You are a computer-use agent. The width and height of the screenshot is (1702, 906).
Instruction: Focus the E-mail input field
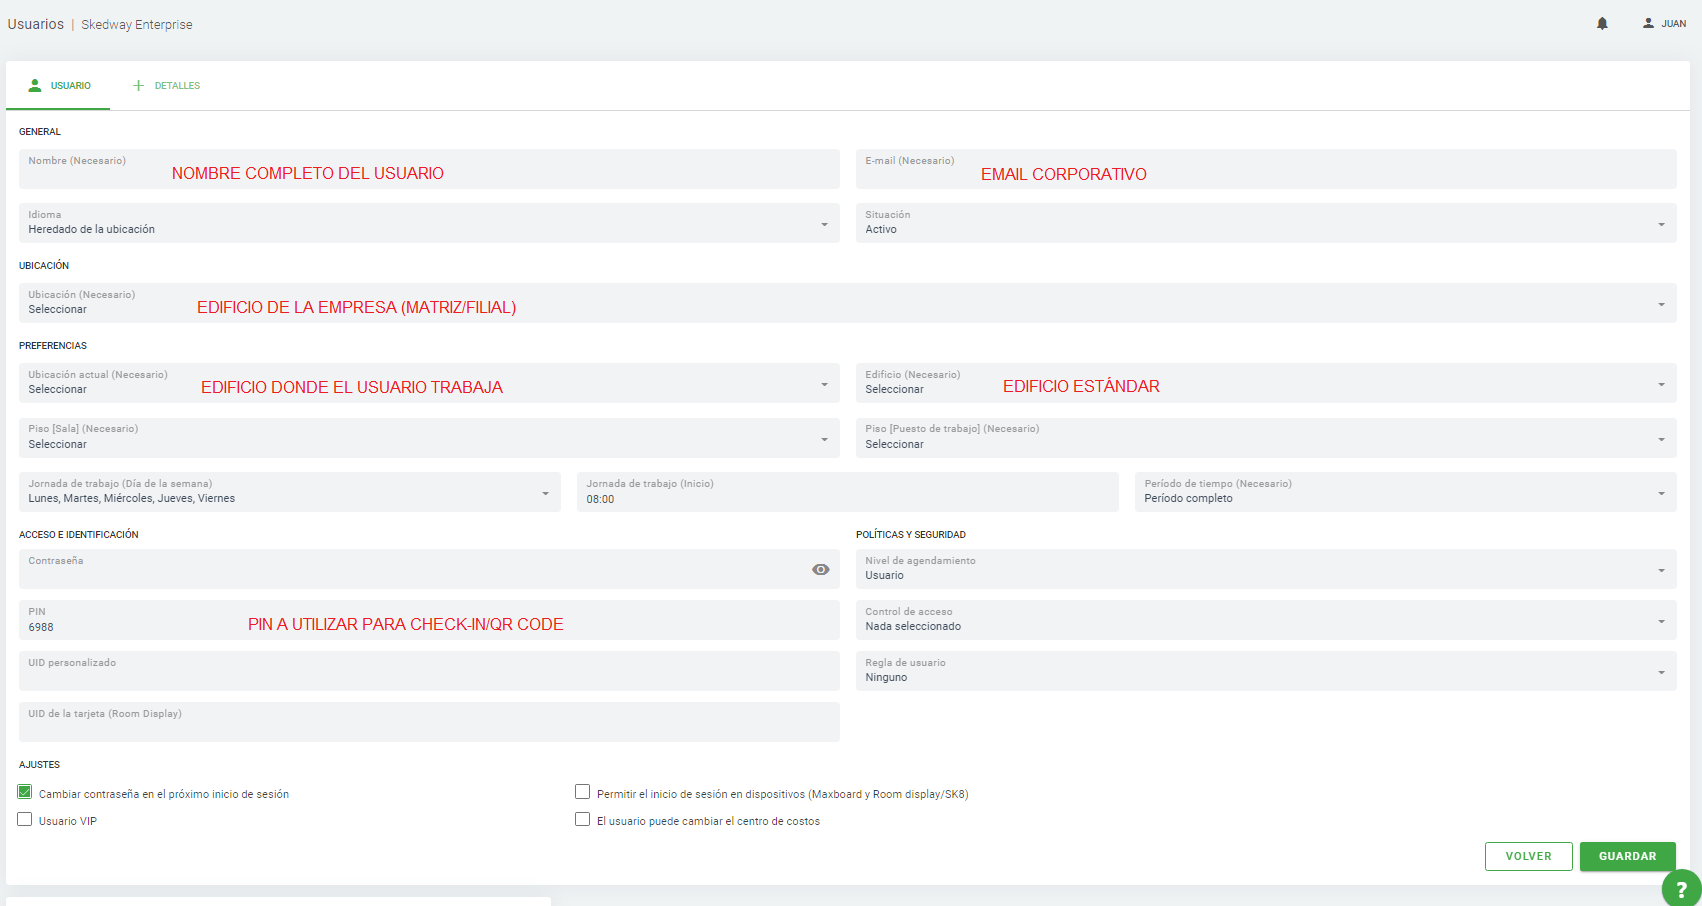tap(1265, 170)
